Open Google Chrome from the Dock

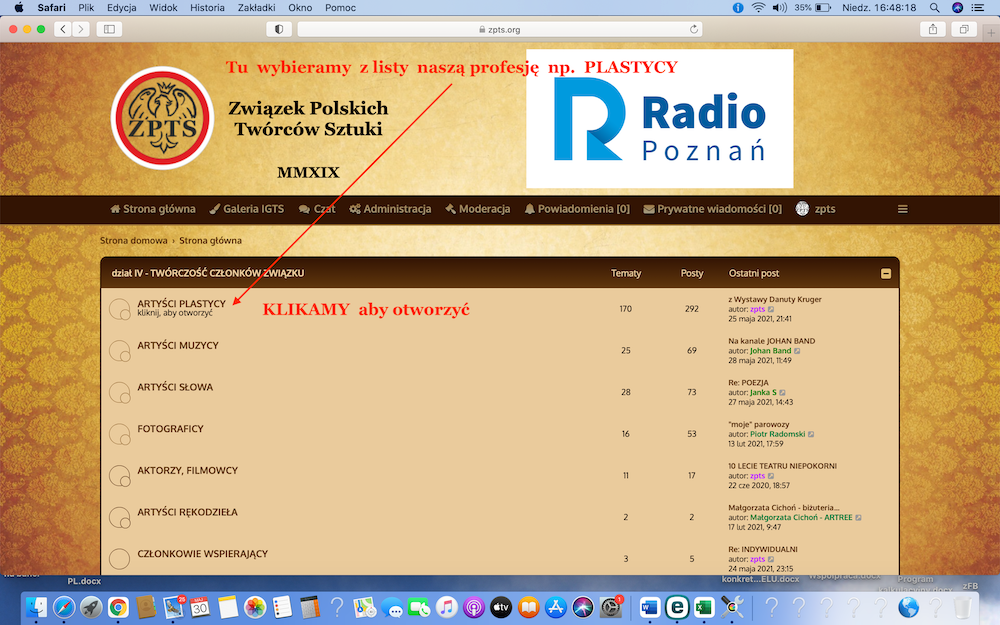coord(118,606)
